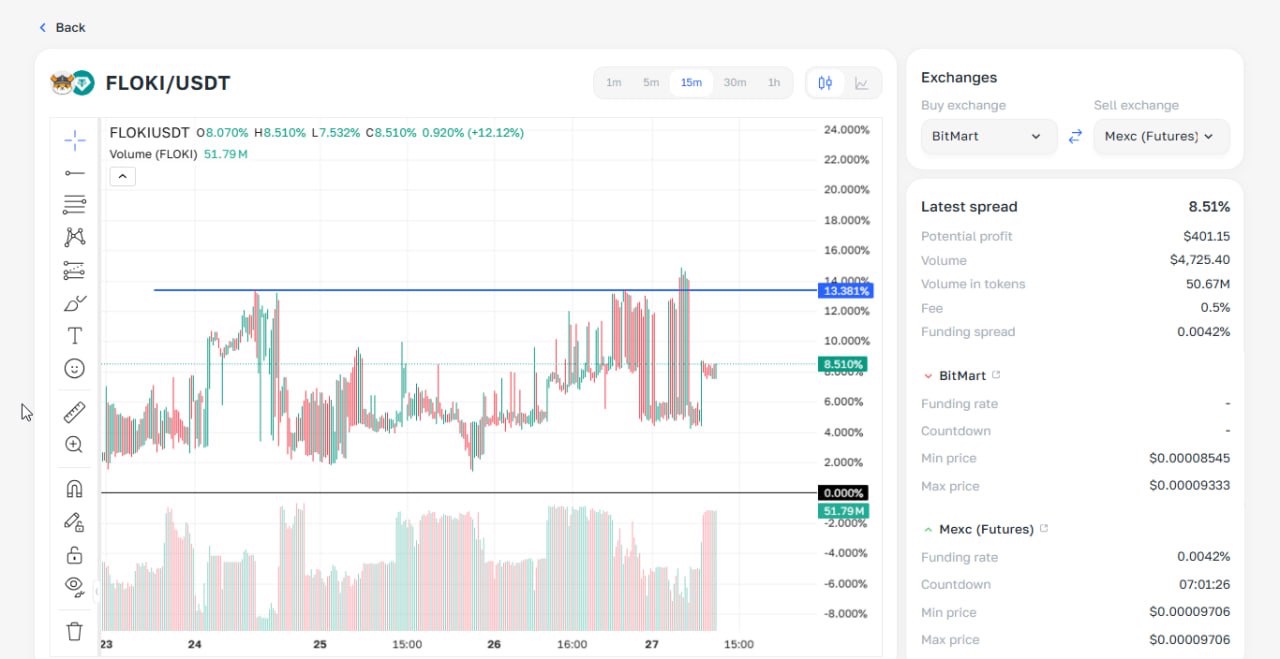Select the trend line drawing tool
The image size is (1280, 659).
coord(75,173)
